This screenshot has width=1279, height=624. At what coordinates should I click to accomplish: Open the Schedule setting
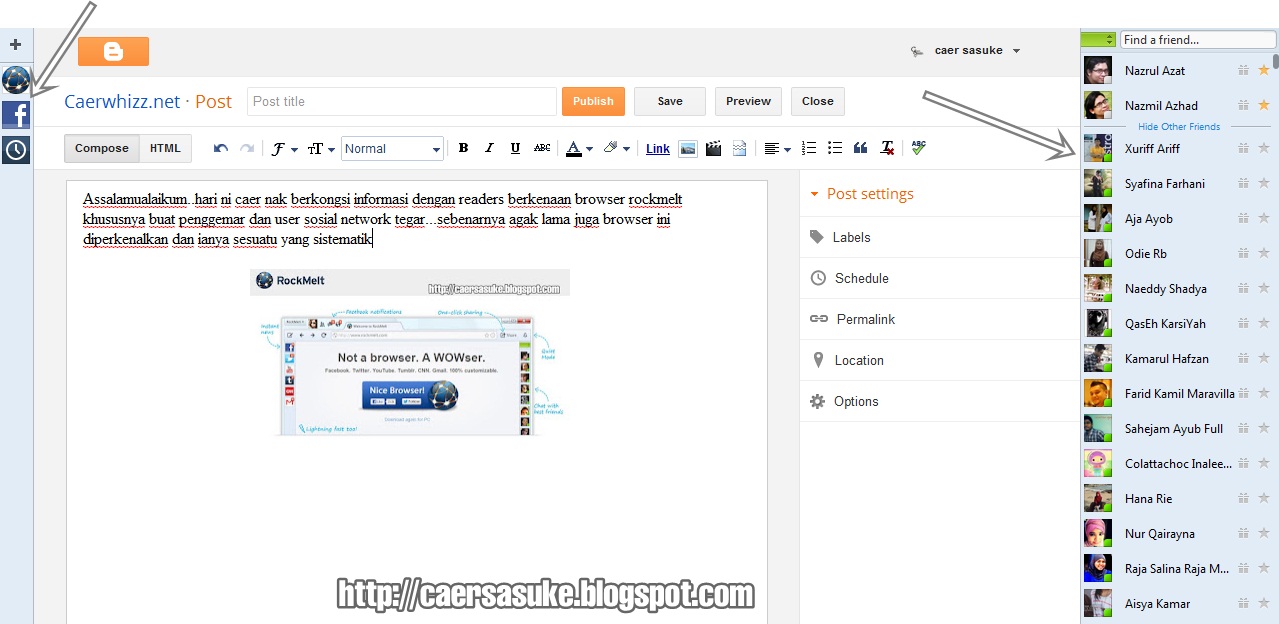[939, 278]
